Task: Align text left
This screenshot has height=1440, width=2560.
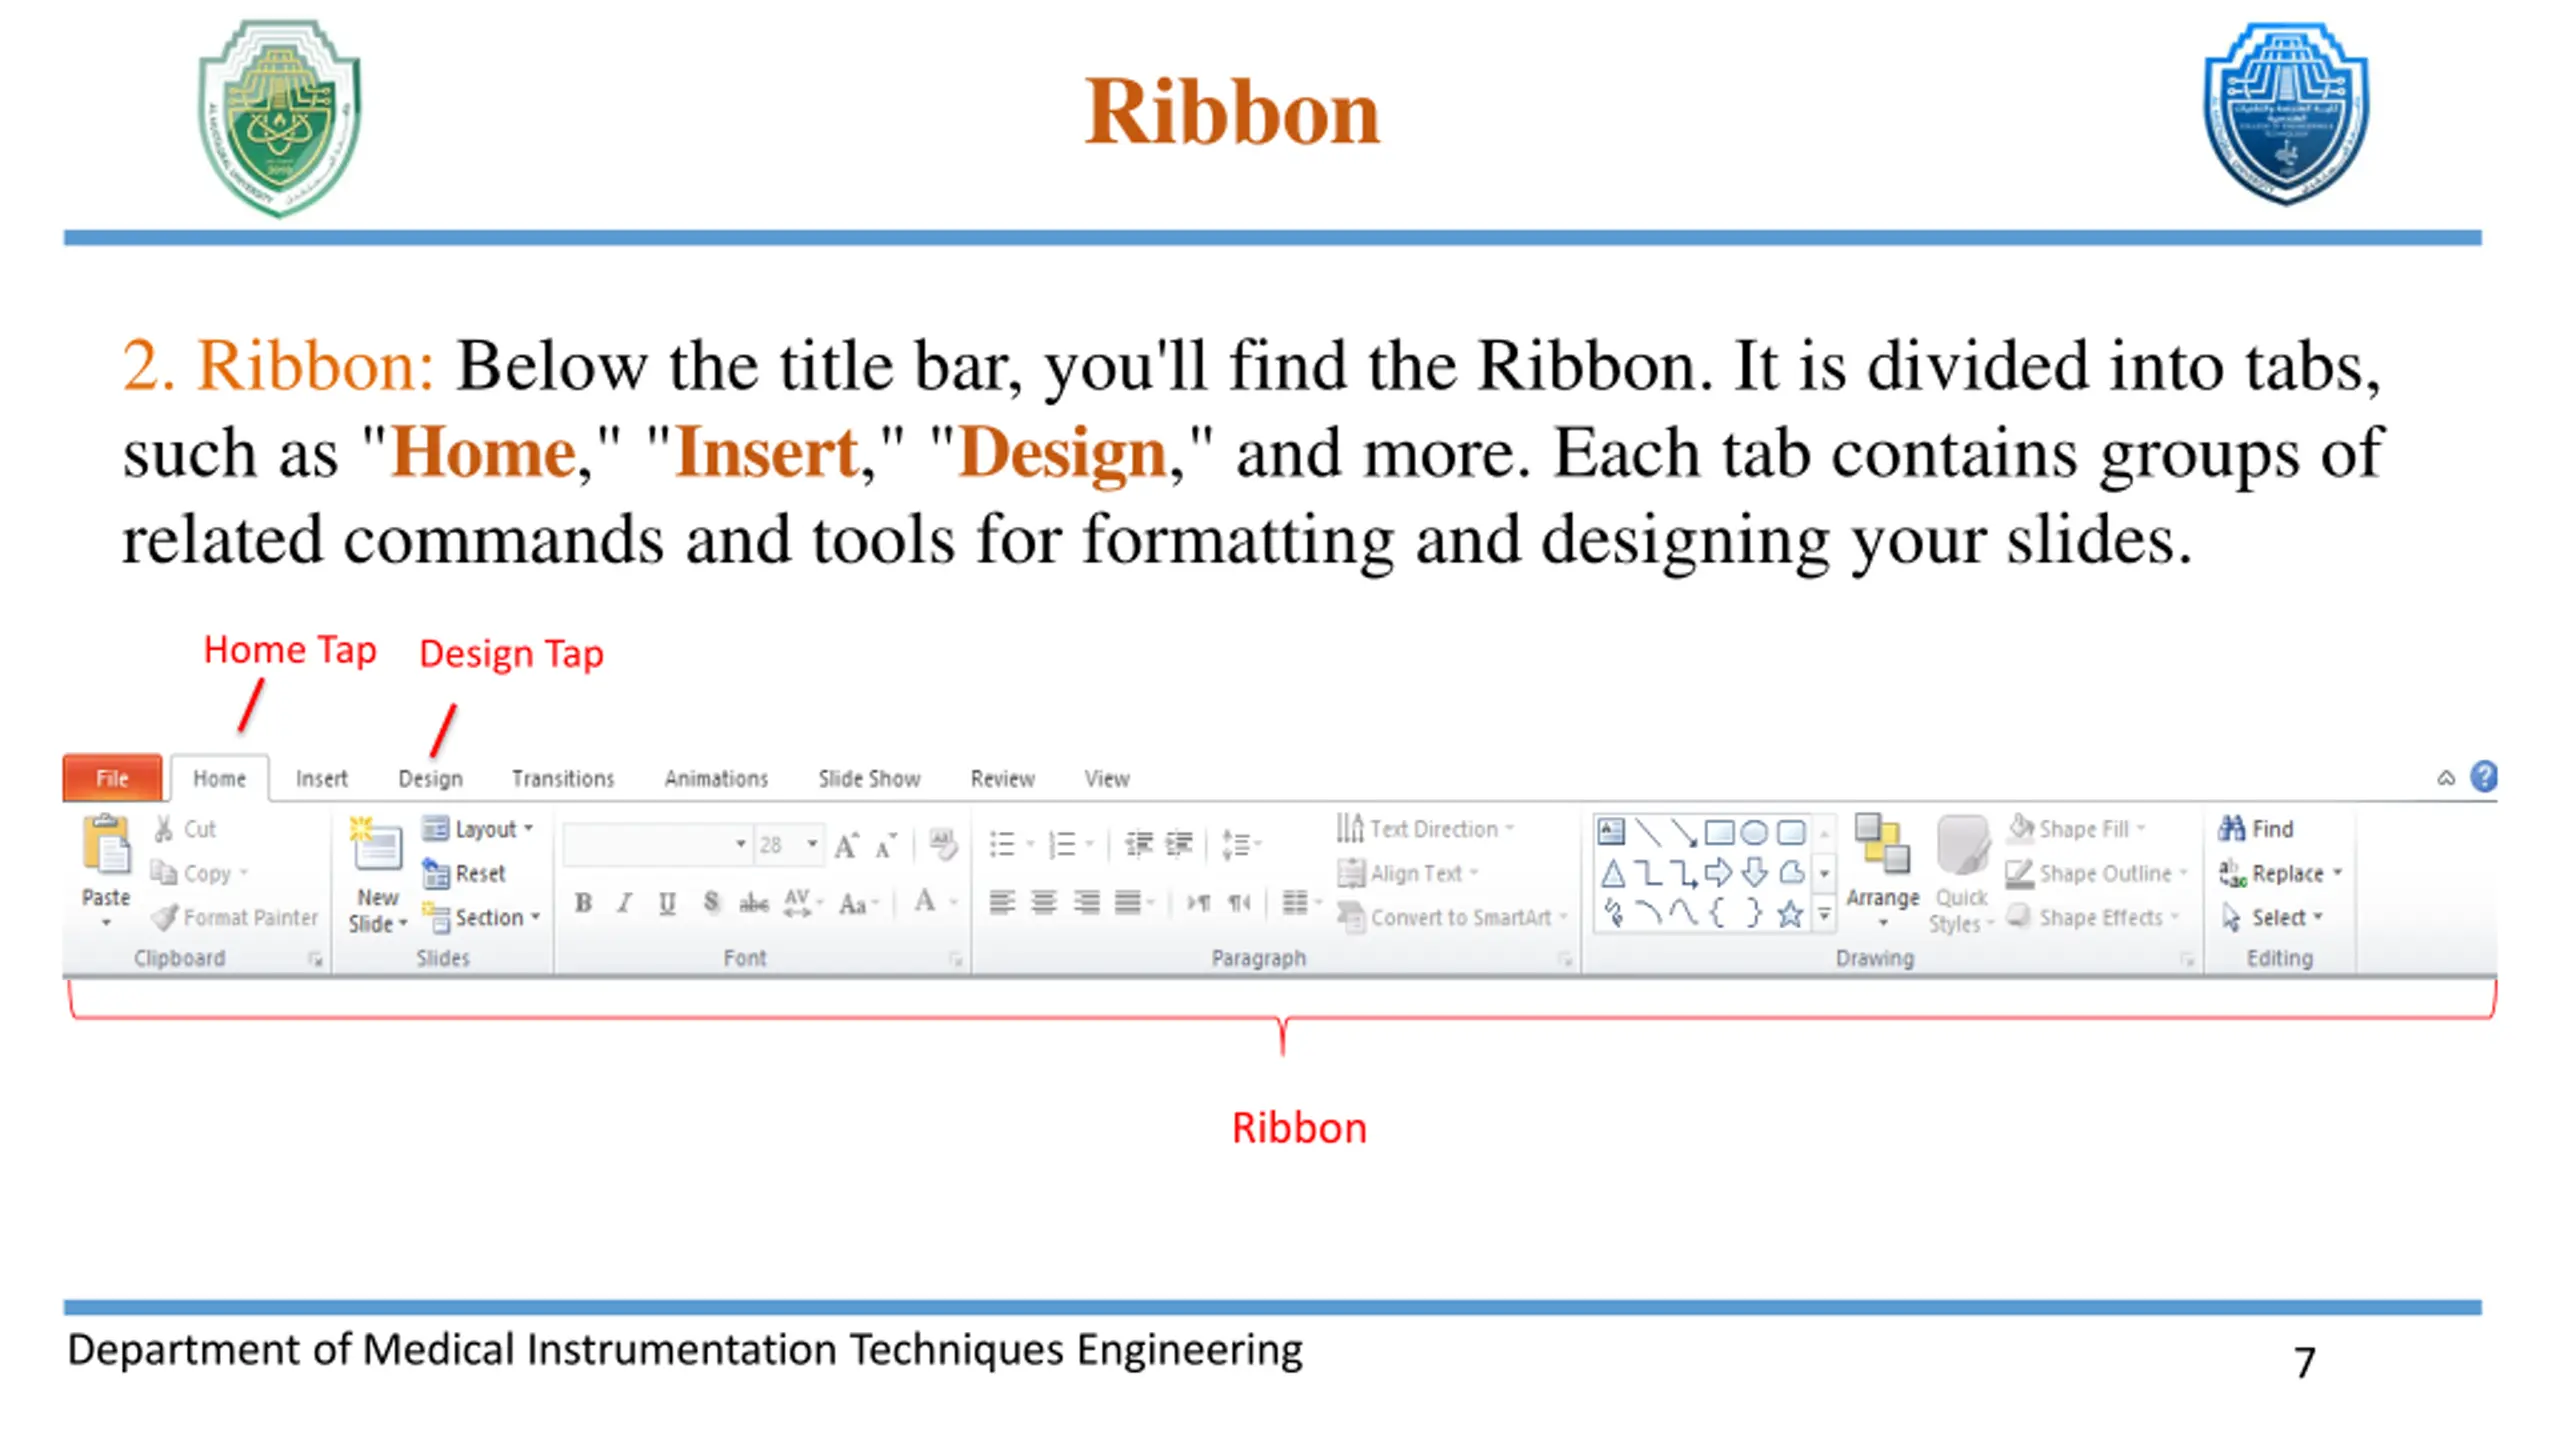Action: [x=1002, y=903]
